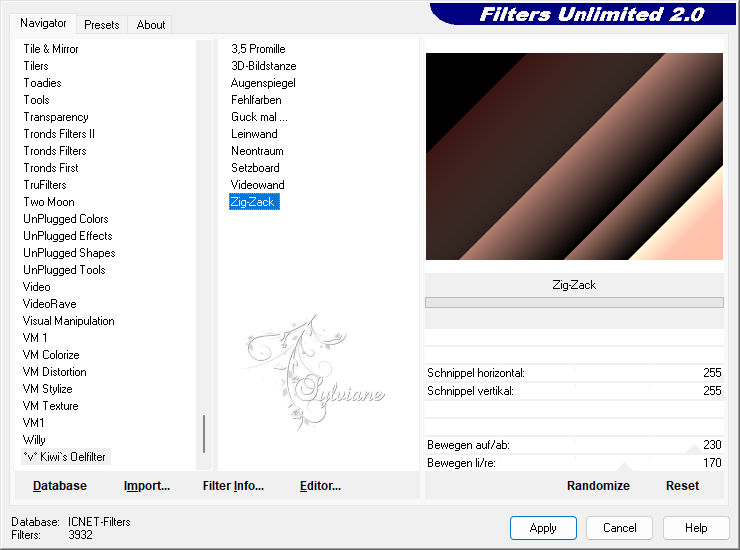Pick UnPlugged Tools category
Screen dimensions: 740x550
(x=64, y=270)
